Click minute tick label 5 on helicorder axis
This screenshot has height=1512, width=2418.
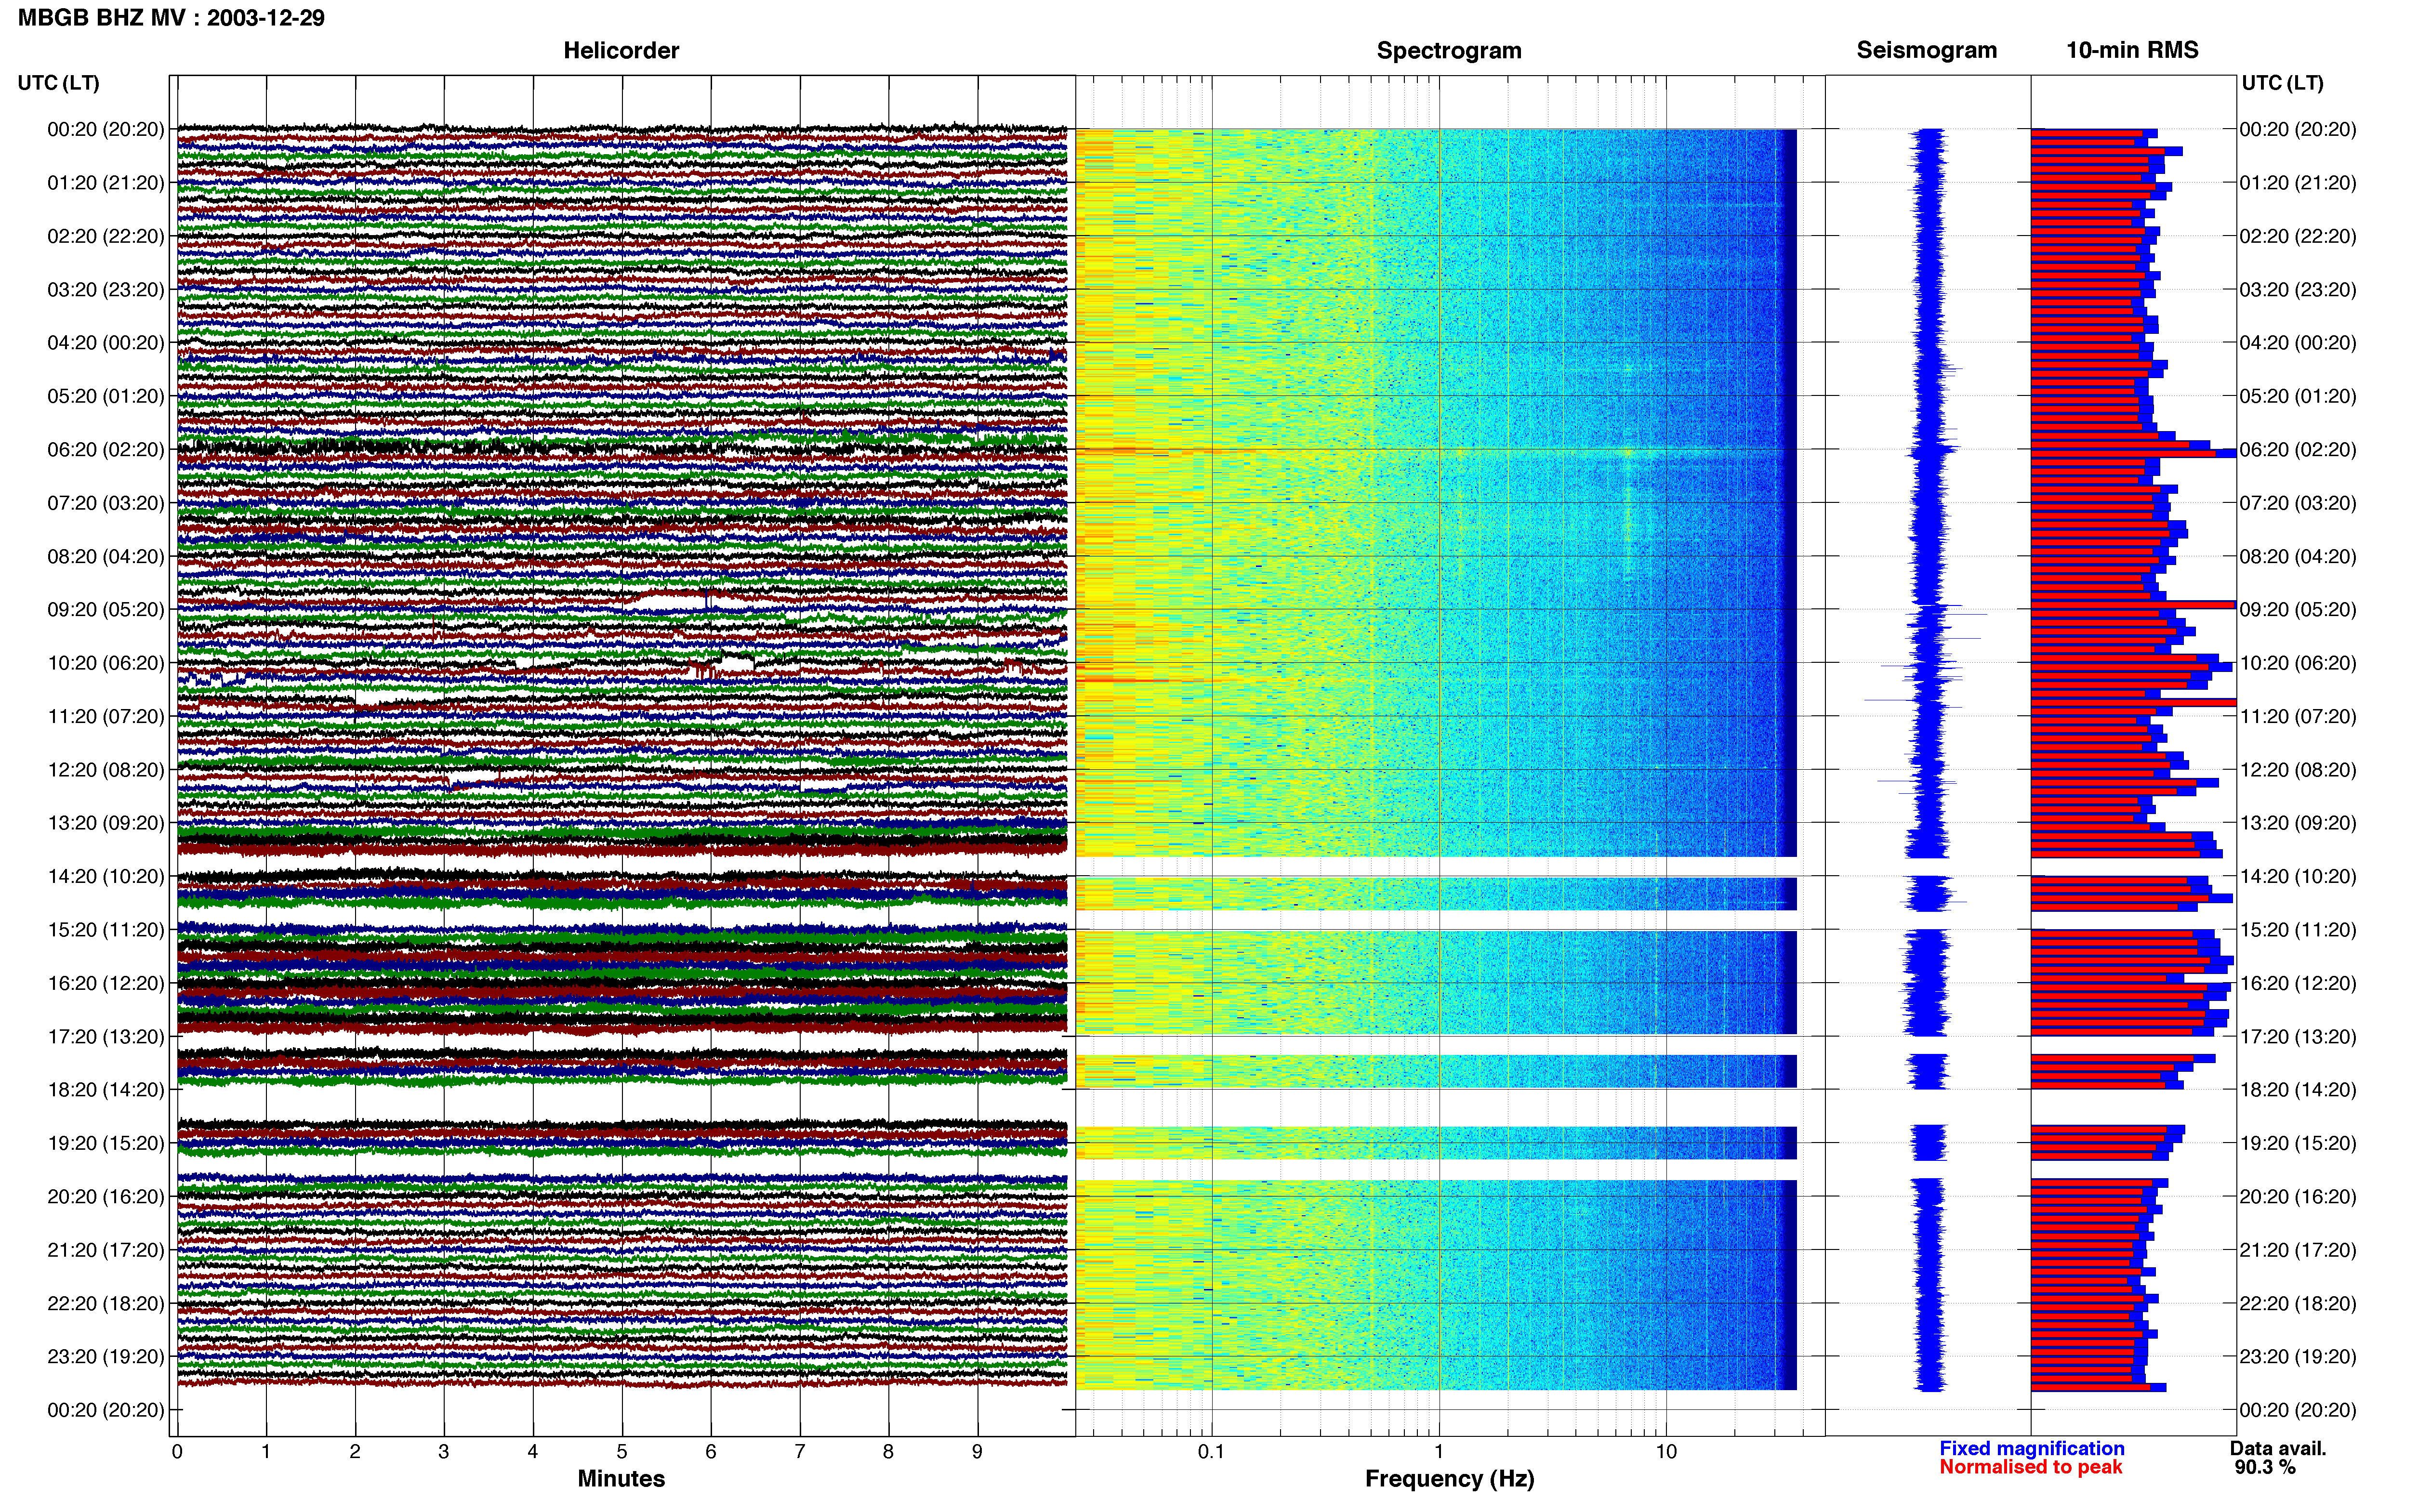pyautogui.click(x=622, y=1452)
